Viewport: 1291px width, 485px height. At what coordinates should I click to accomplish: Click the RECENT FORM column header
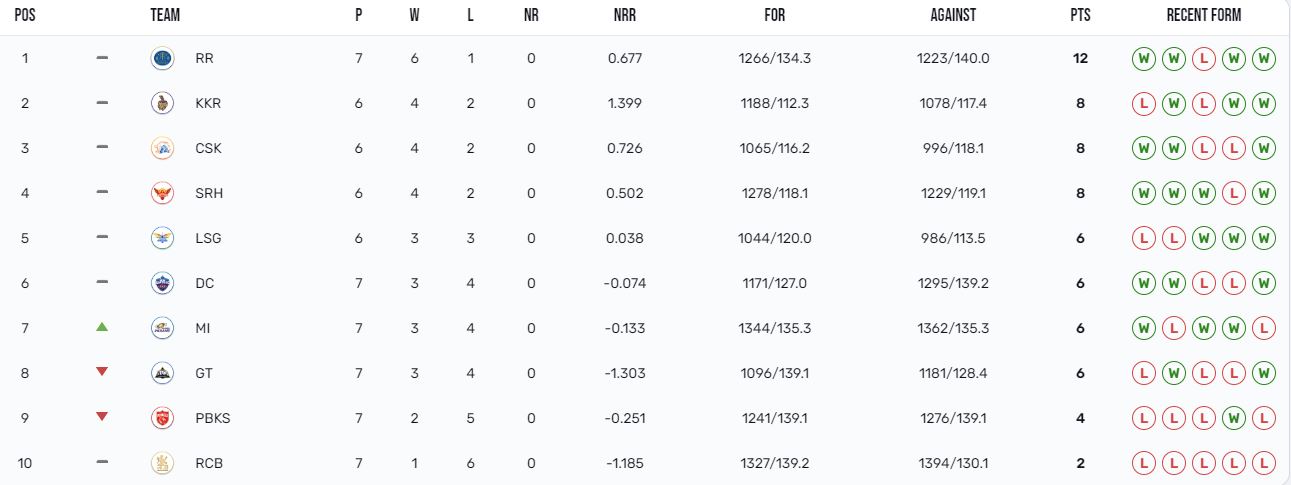[x=1204, y=16]
